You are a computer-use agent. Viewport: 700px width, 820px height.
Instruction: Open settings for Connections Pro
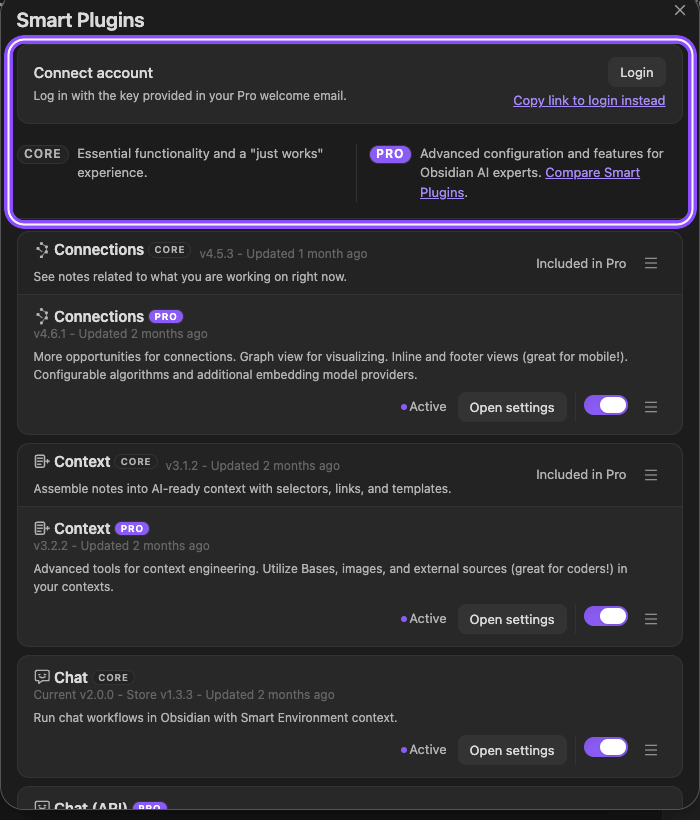[512, 407]
